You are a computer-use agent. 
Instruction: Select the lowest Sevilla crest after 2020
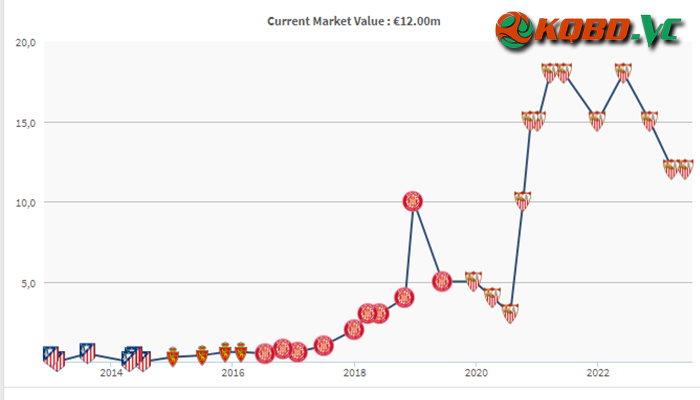510,313
